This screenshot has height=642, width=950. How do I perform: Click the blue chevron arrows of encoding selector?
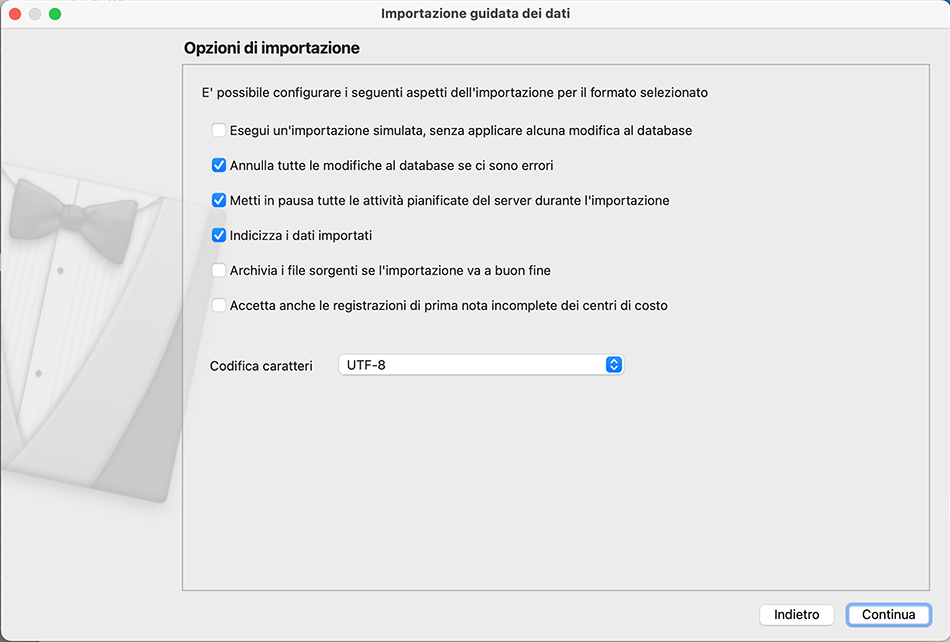click(614, 365)
